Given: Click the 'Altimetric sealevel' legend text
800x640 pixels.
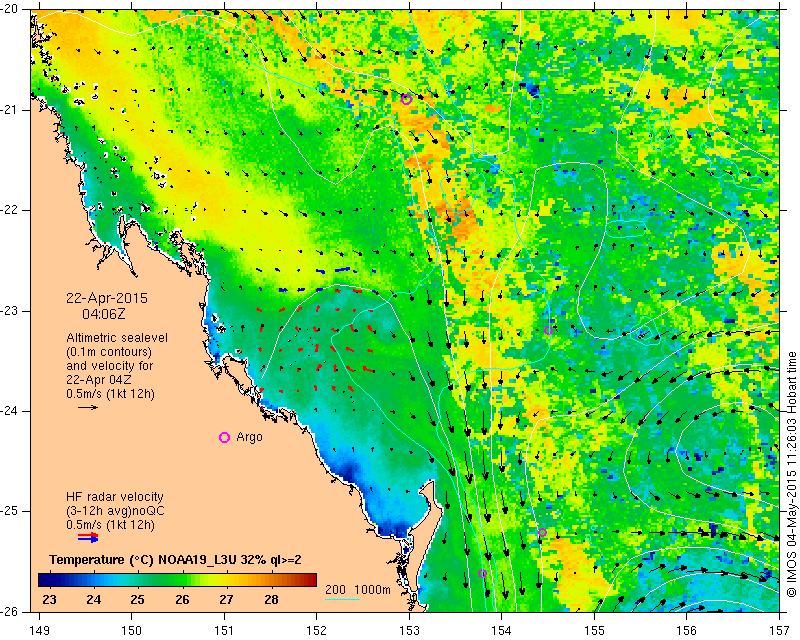Looking at the screenshot, I should (117, 338).
